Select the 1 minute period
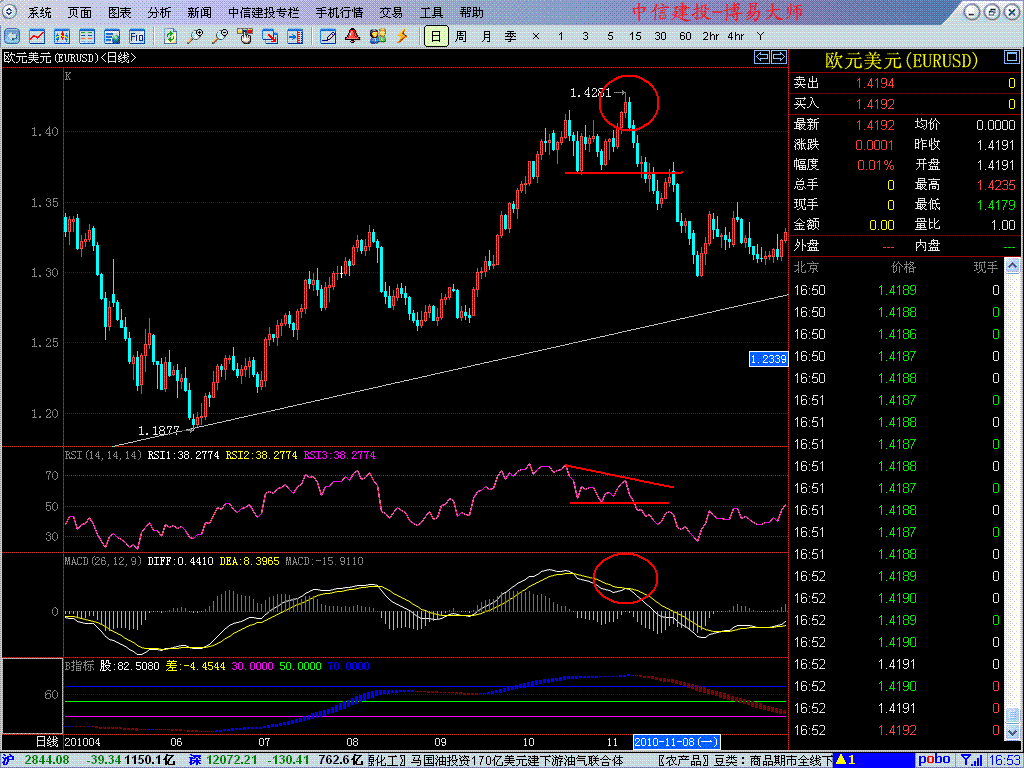This screenshot has width=1024, height=768. pos(560,37)
